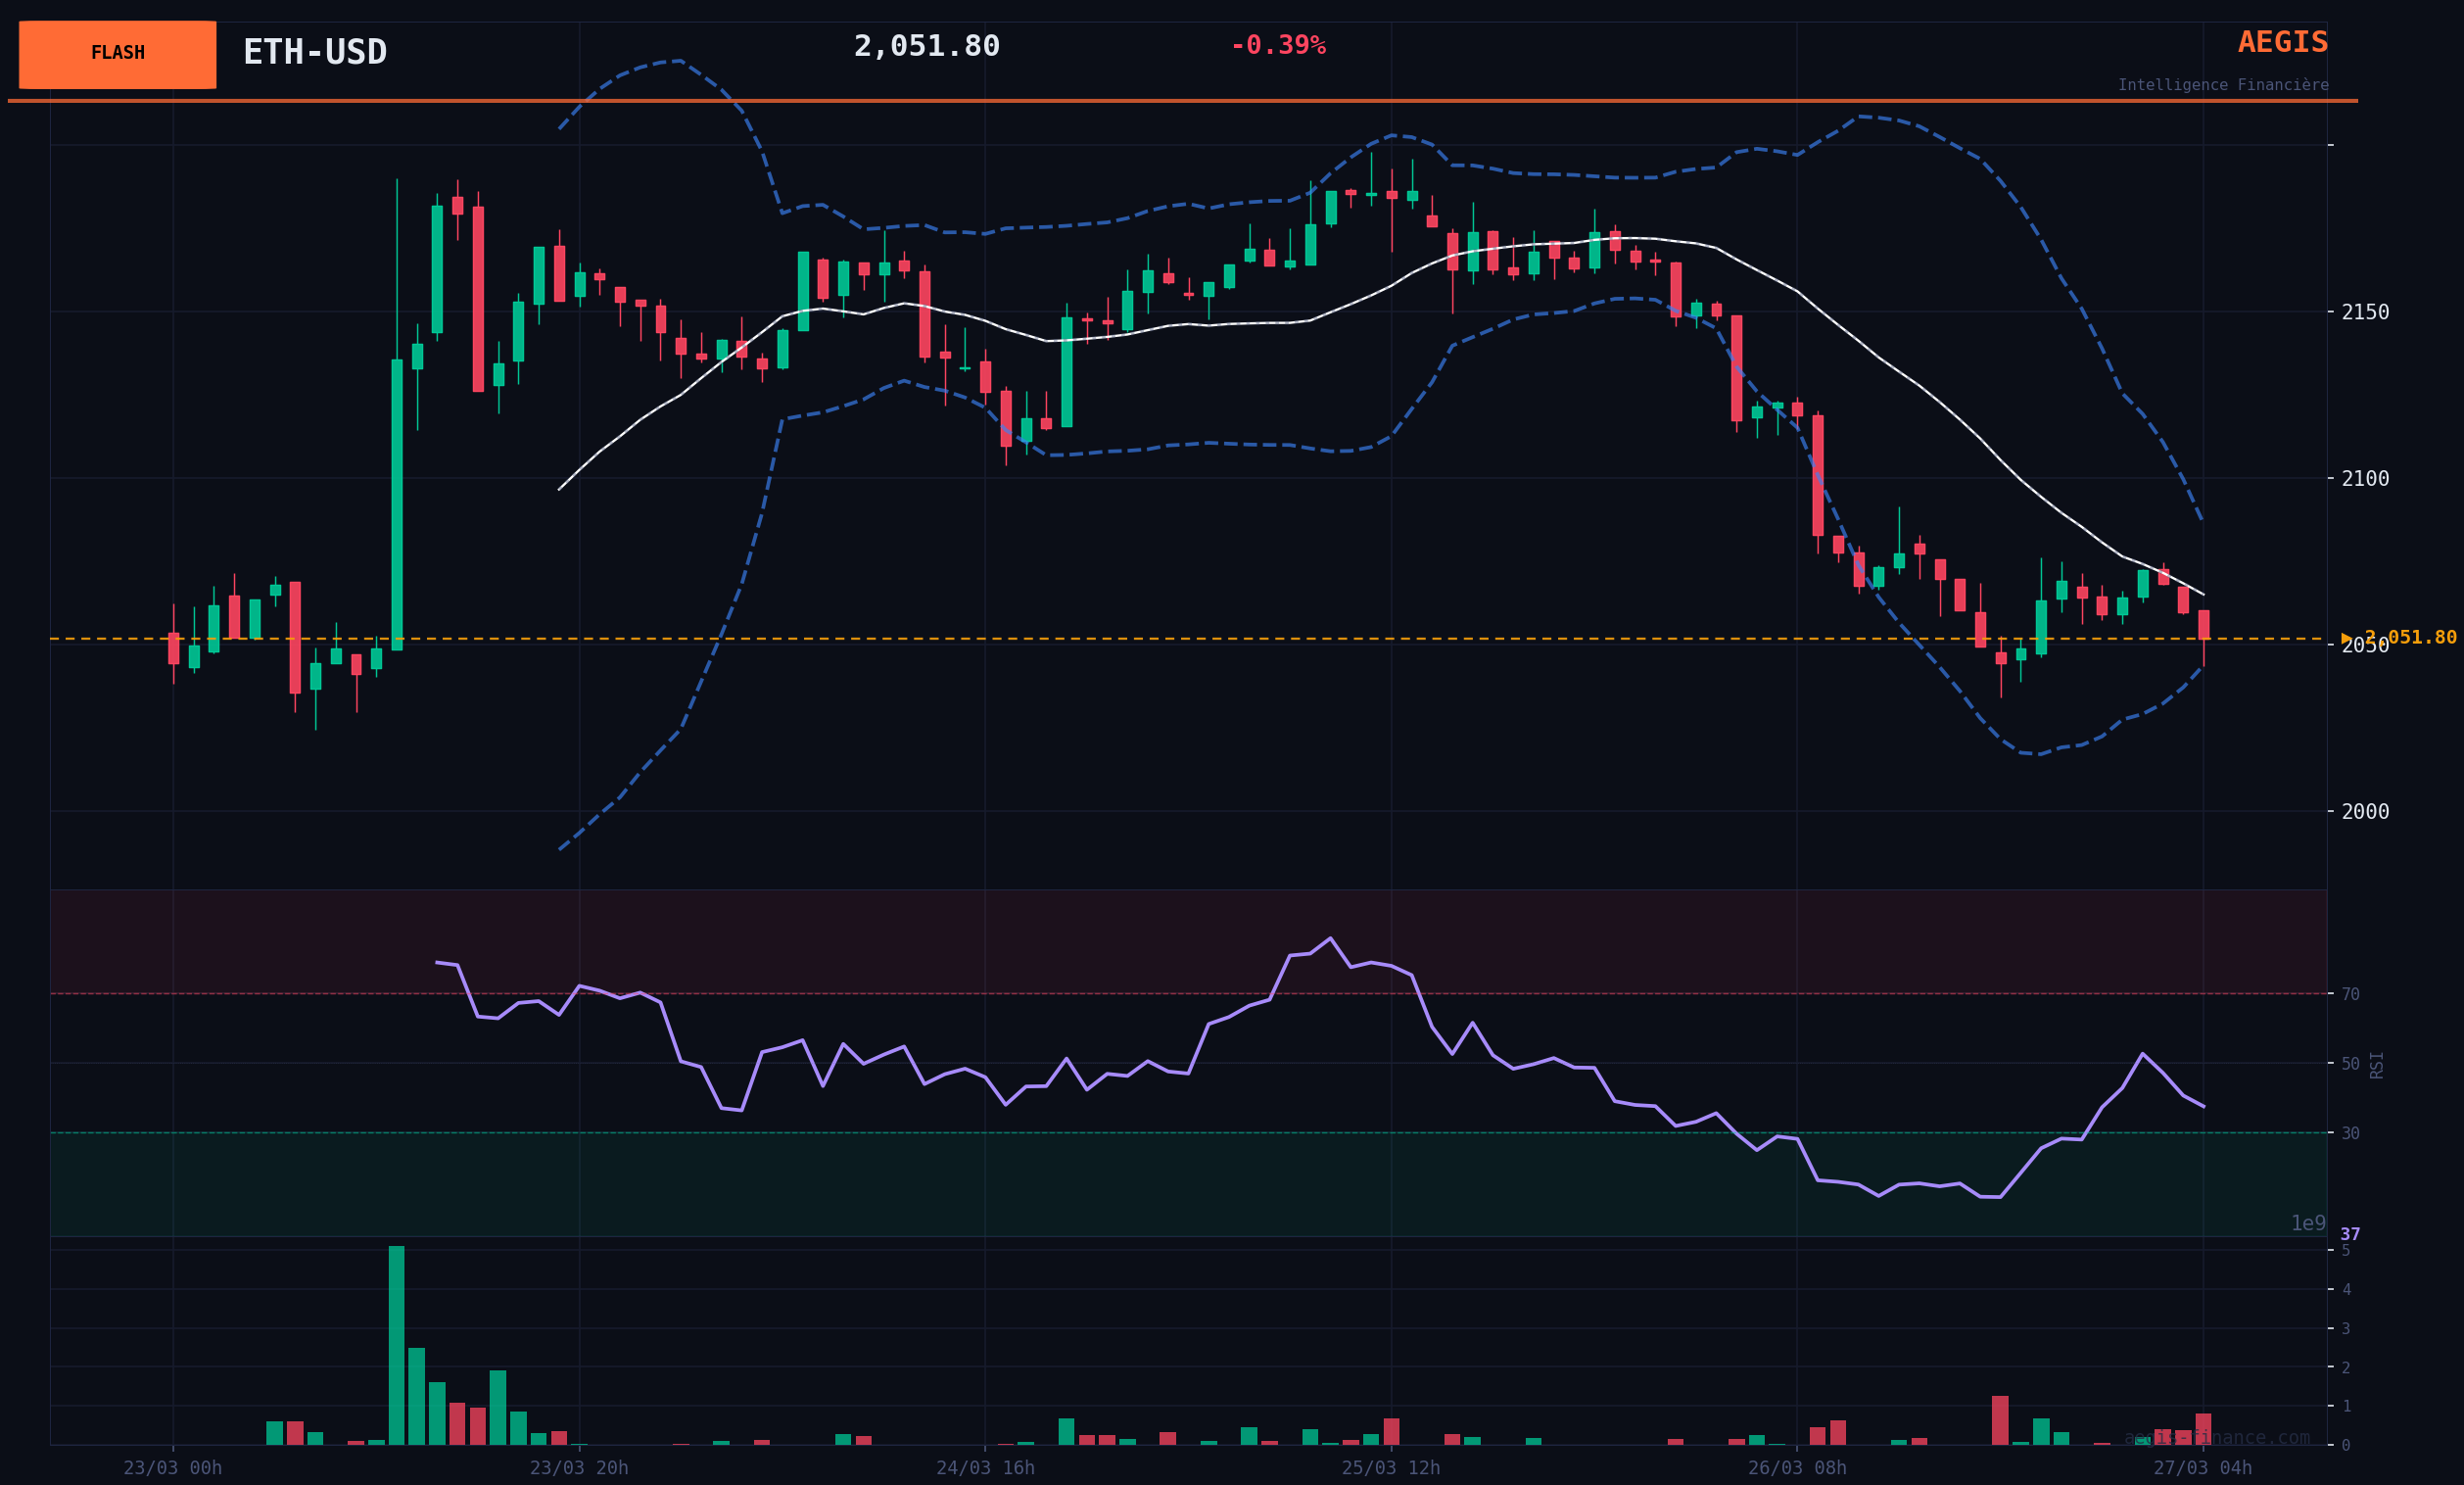The width and height of the screenshot is (2464, 1485).
Task: Click the 27/03 04h time label
Action: pos(2202,1468)
